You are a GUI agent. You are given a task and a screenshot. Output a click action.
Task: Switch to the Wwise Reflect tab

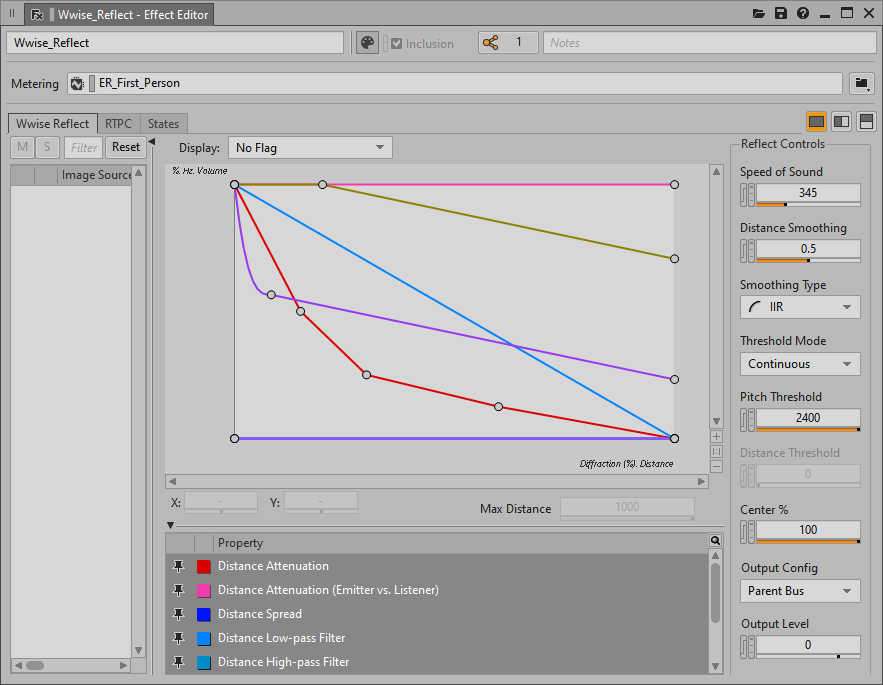52,123
